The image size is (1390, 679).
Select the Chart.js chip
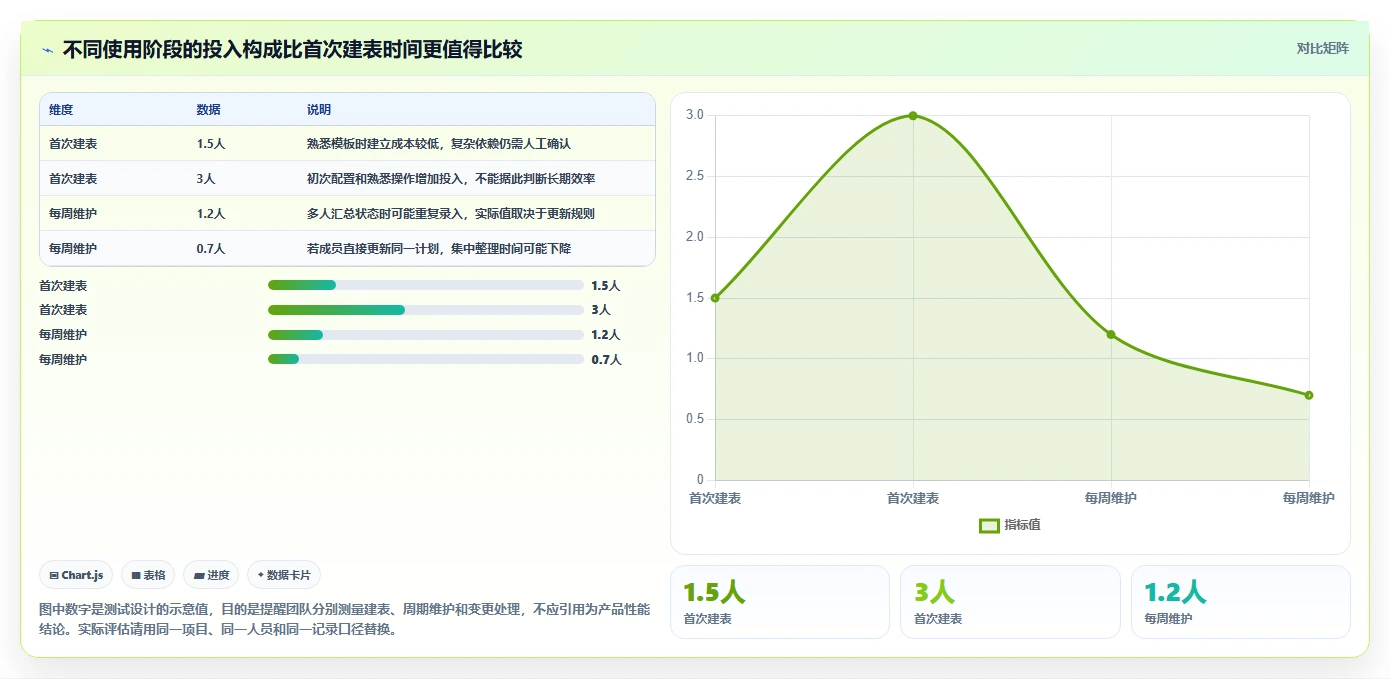(77, 575)
